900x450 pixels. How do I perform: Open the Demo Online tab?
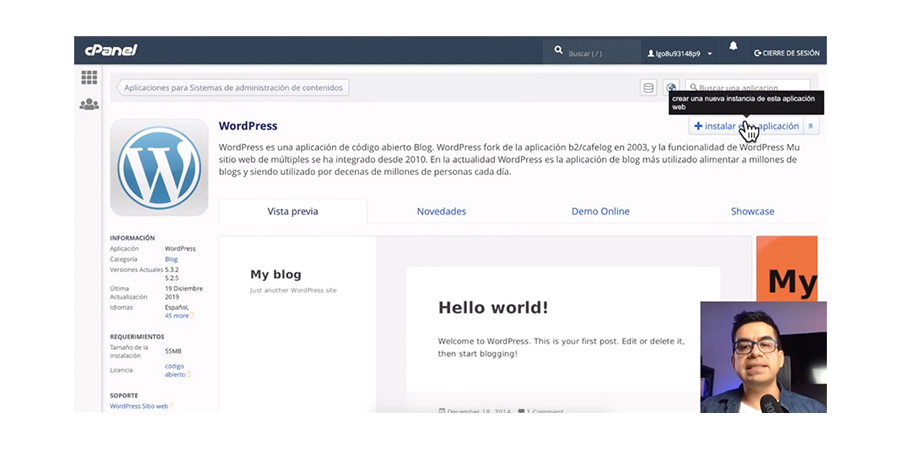(600, 211)
